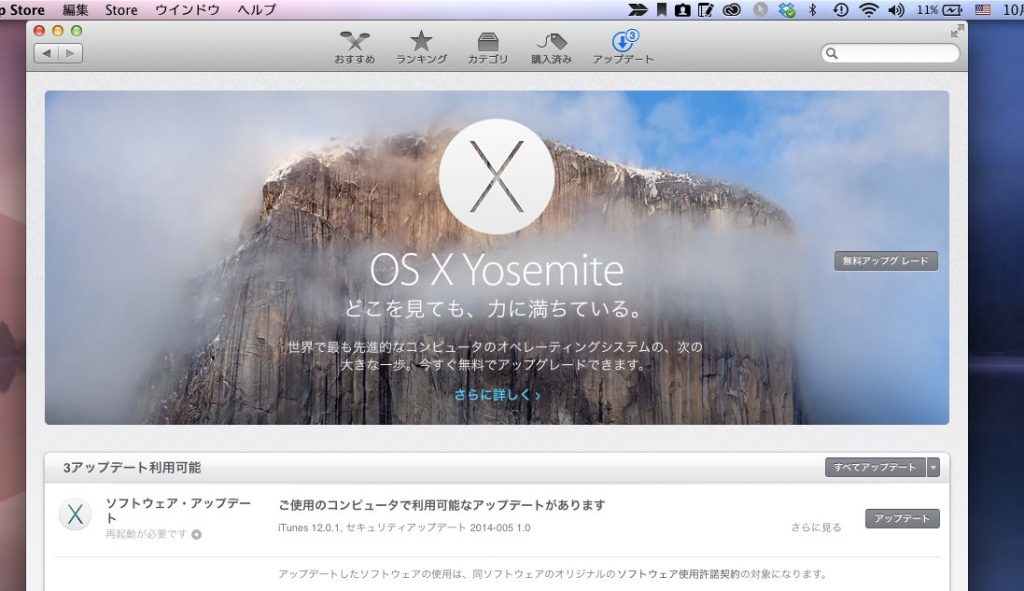
Task: Open the Time Machine icon in the menu bar
Action: pyautogui.click(x=840, y=10)
